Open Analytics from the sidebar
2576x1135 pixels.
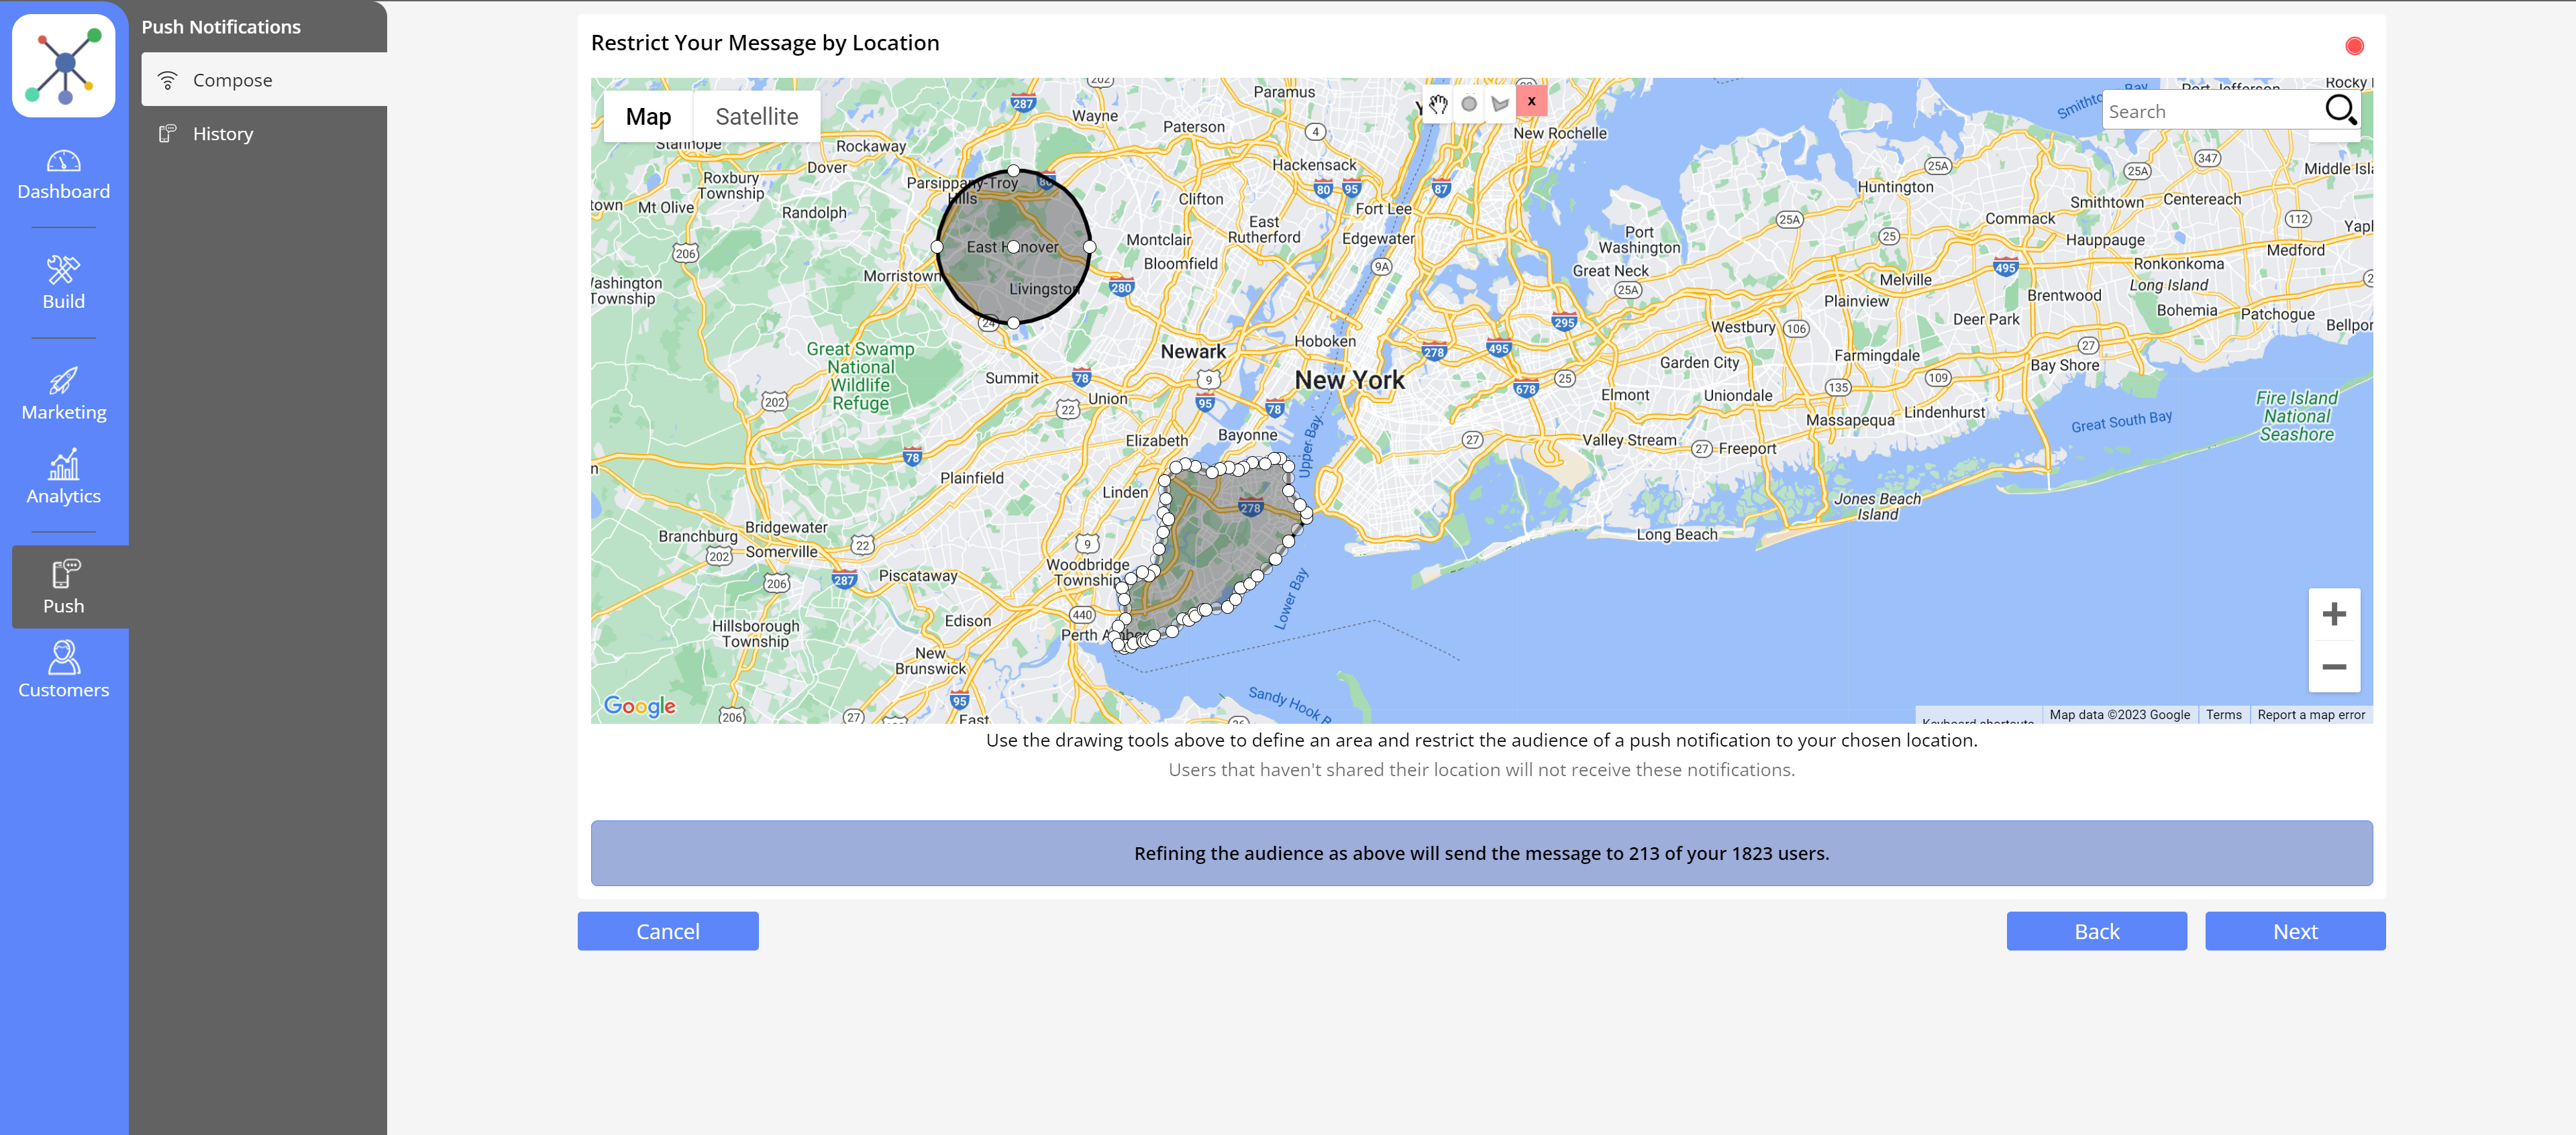click(64, 478)
